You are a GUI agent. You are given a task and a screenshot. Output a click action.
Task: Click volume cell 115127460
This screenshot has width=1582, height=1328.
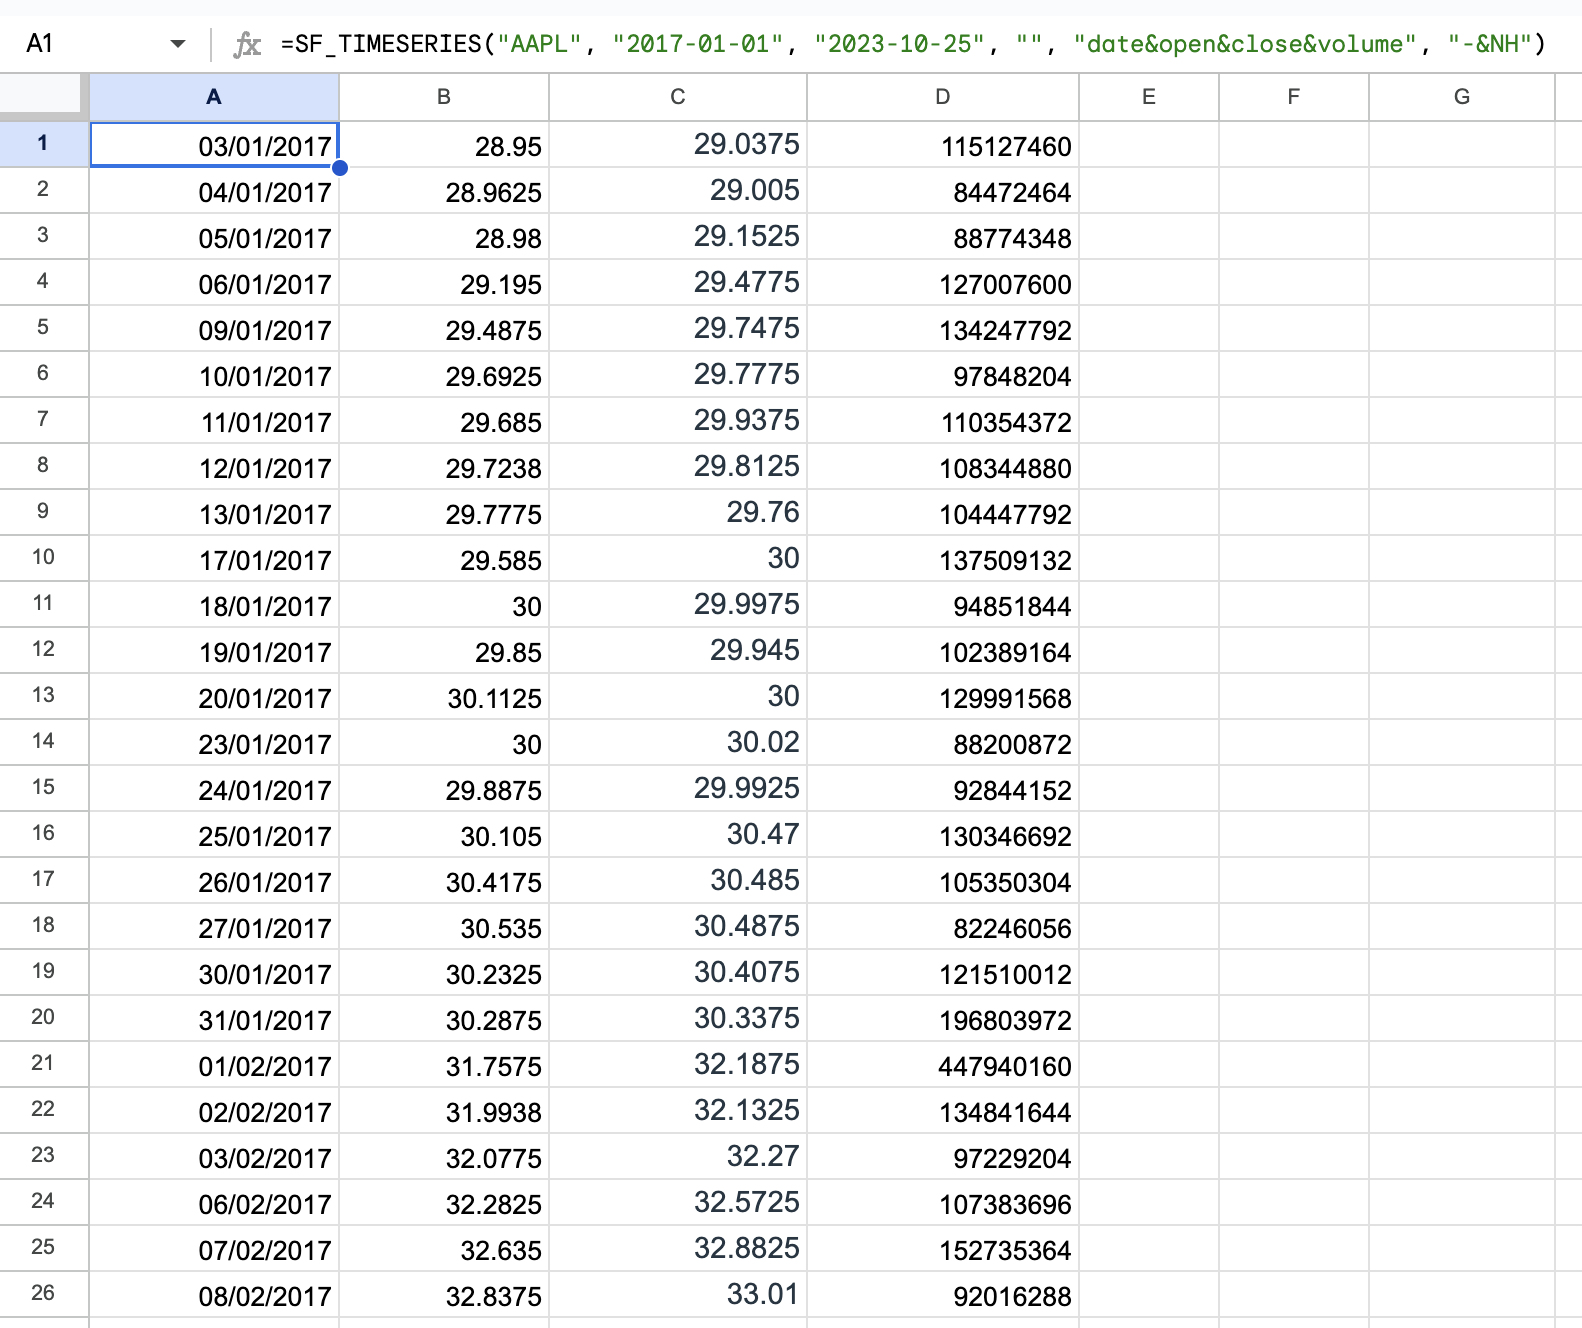(x=943, y=145)
